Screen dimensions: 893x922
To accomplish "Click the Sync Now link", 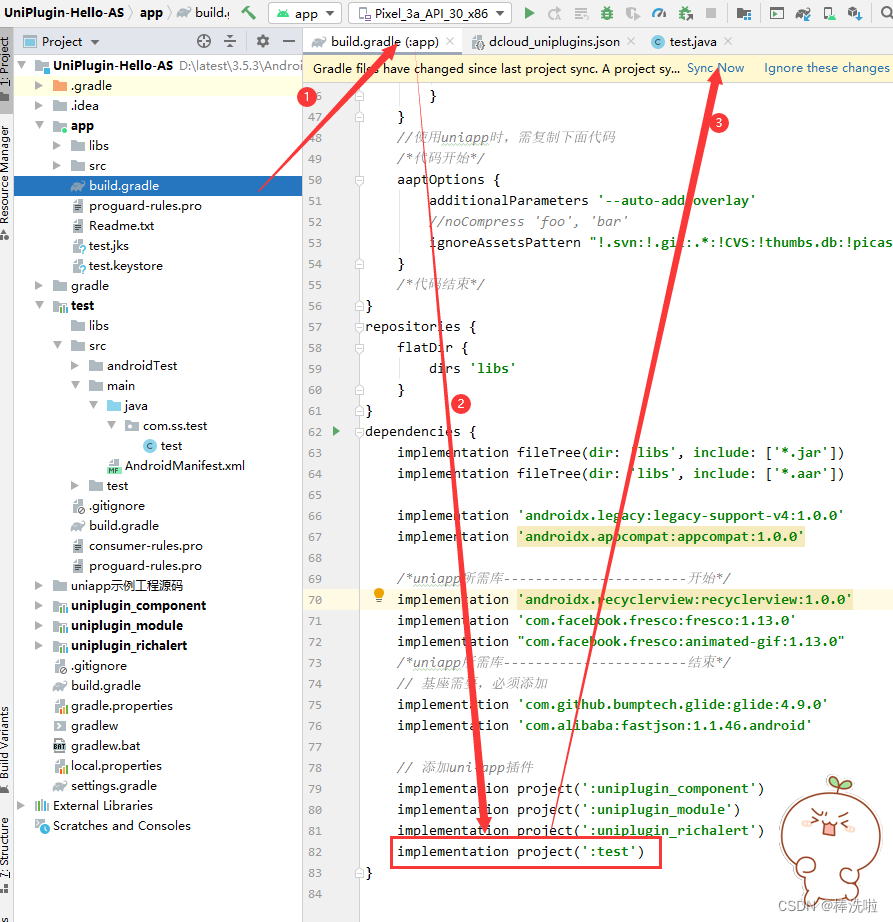I will [715, 68].
